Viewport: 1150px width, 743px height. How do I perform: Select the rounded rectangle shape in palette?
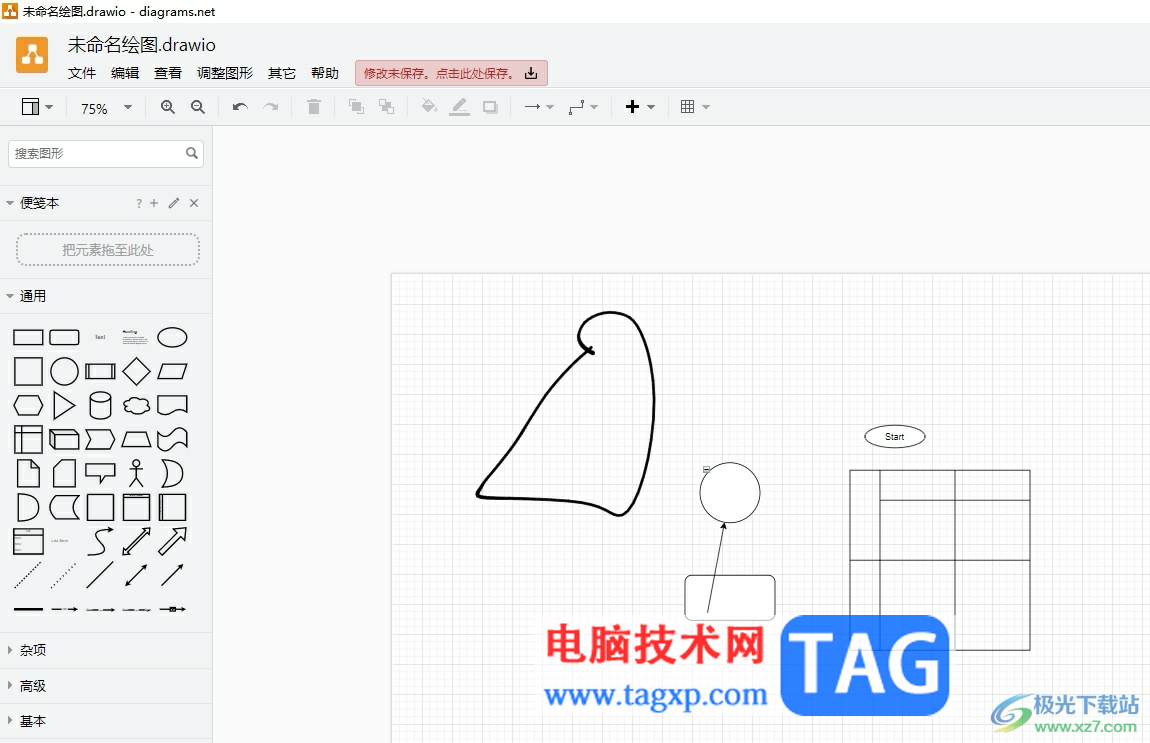pos(65,337)
